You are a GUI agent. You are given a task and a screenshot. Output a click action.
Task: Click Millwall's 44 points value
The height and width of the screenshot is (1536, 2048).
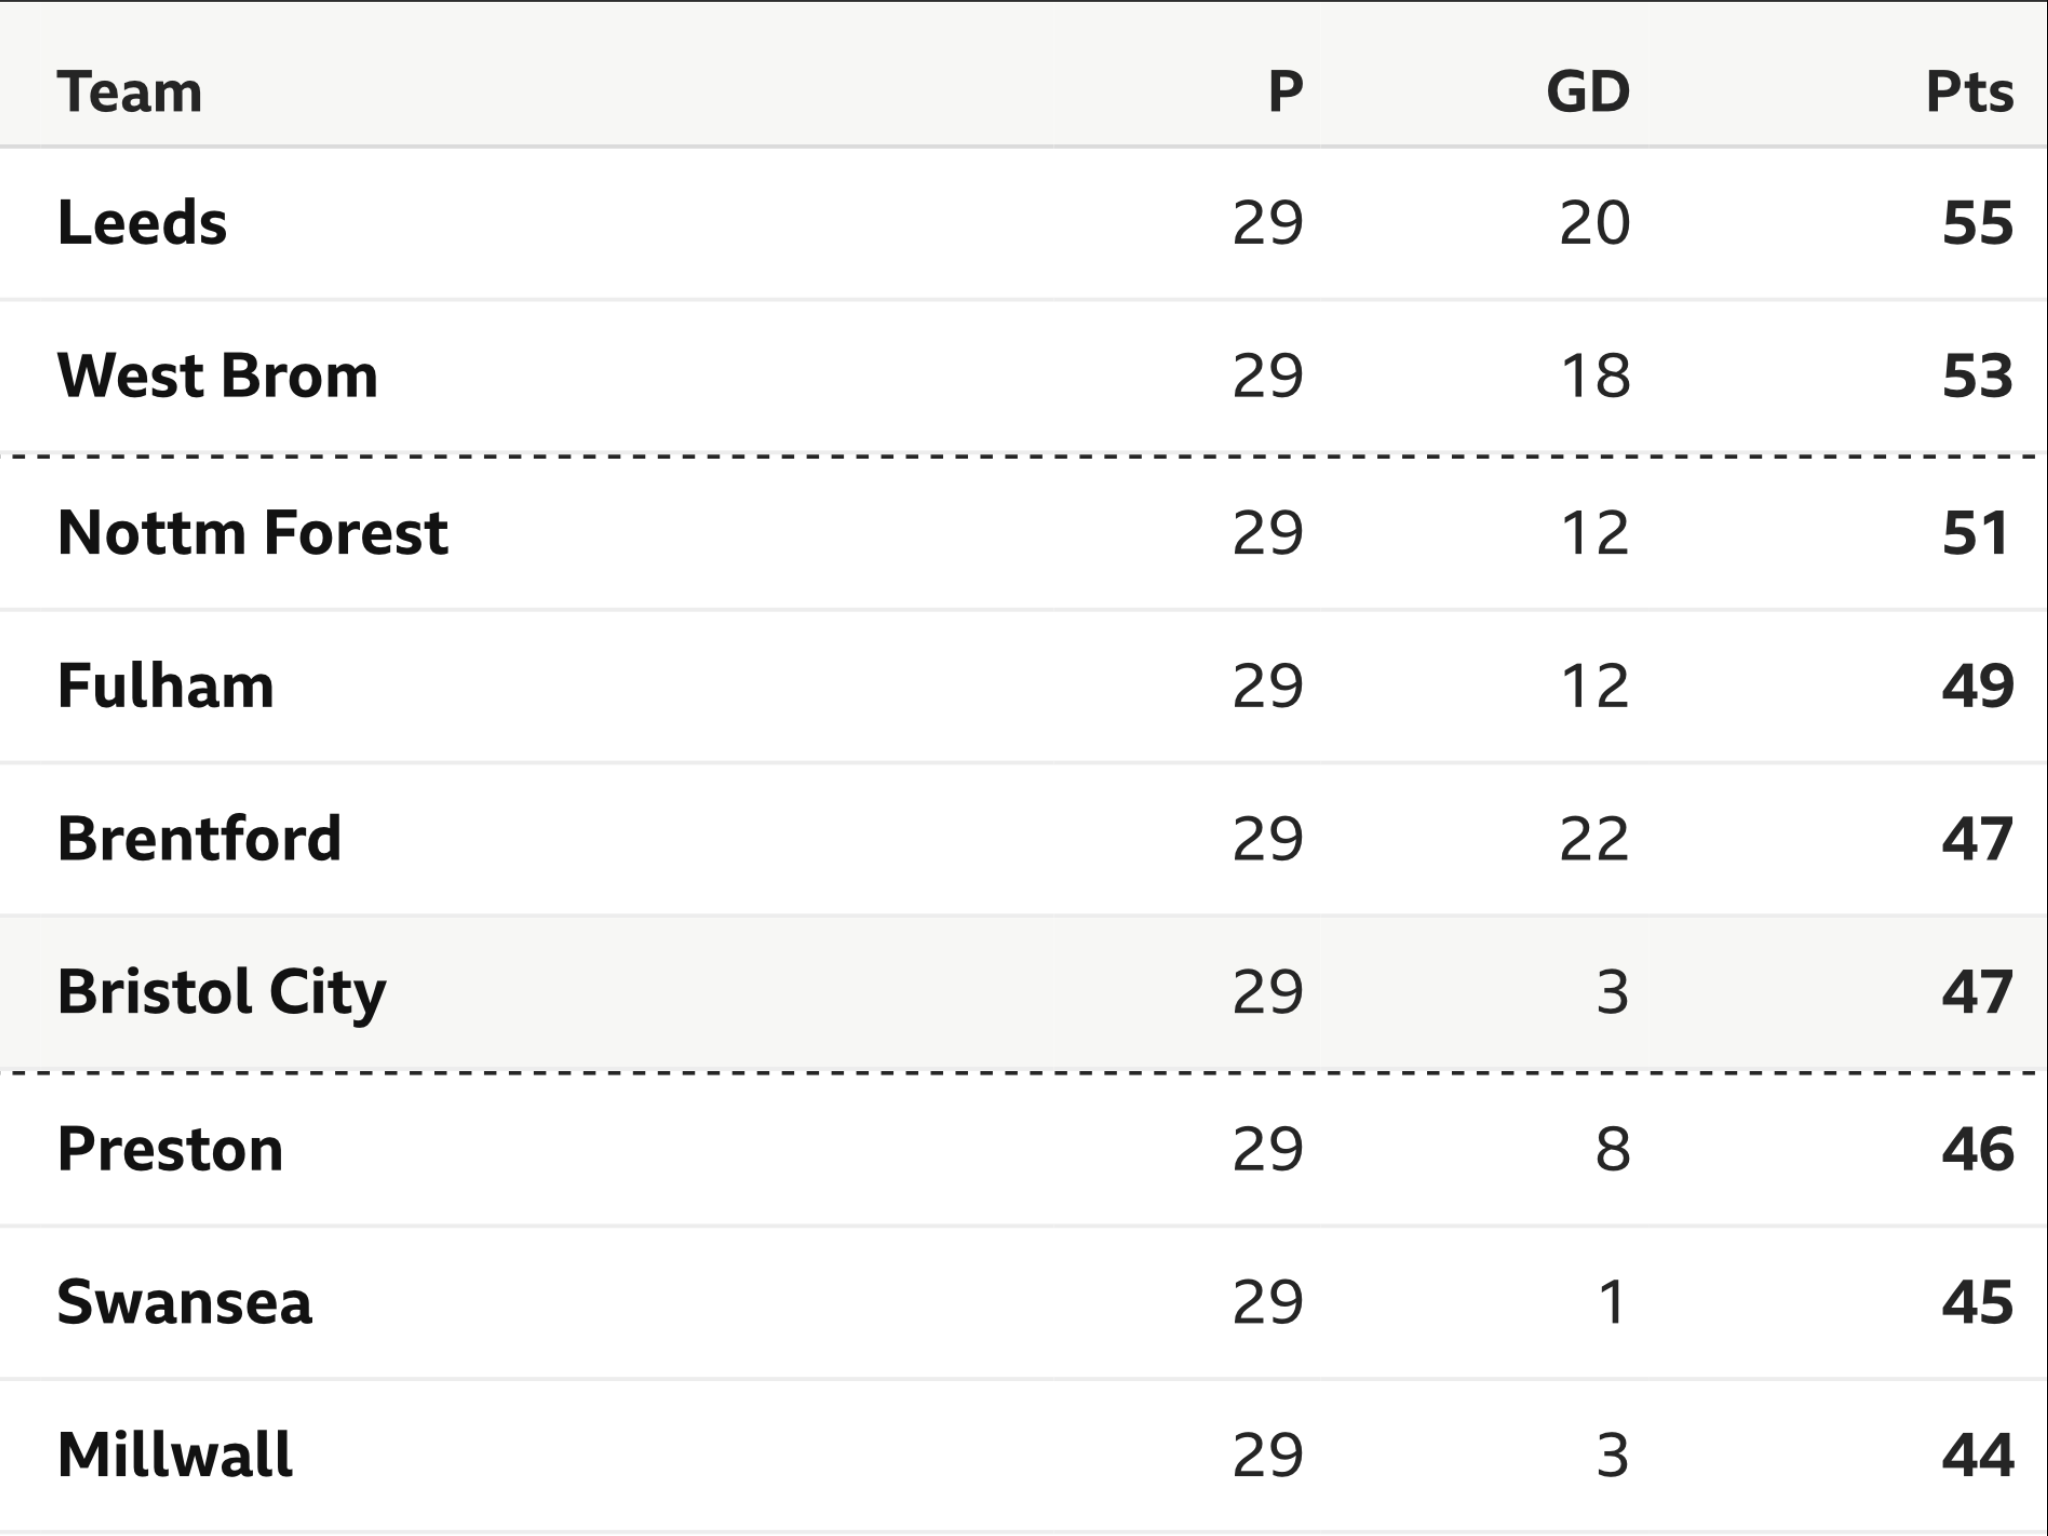click(x=1977, y=1455)
